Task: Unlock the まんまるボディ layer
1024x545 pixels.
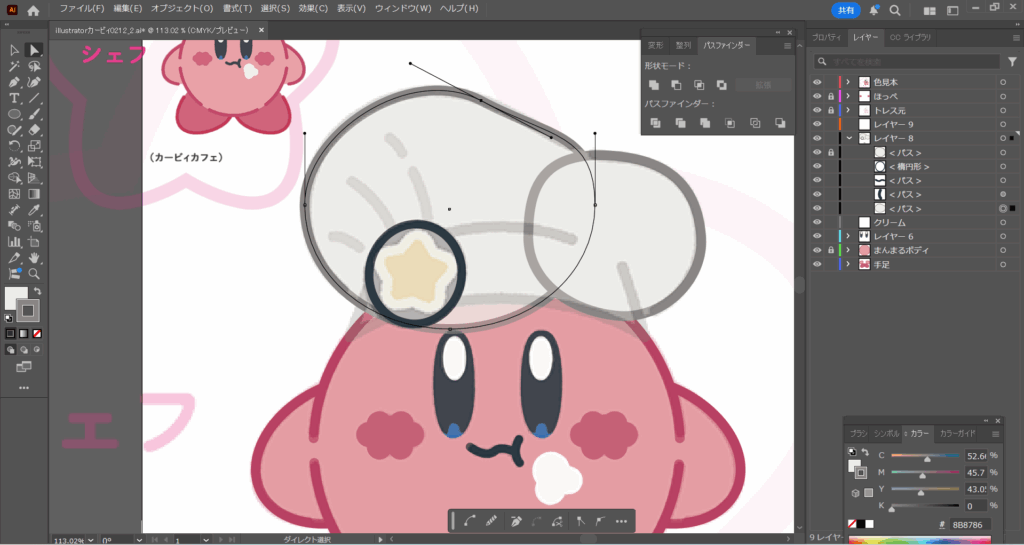Action: pos(830,250)
